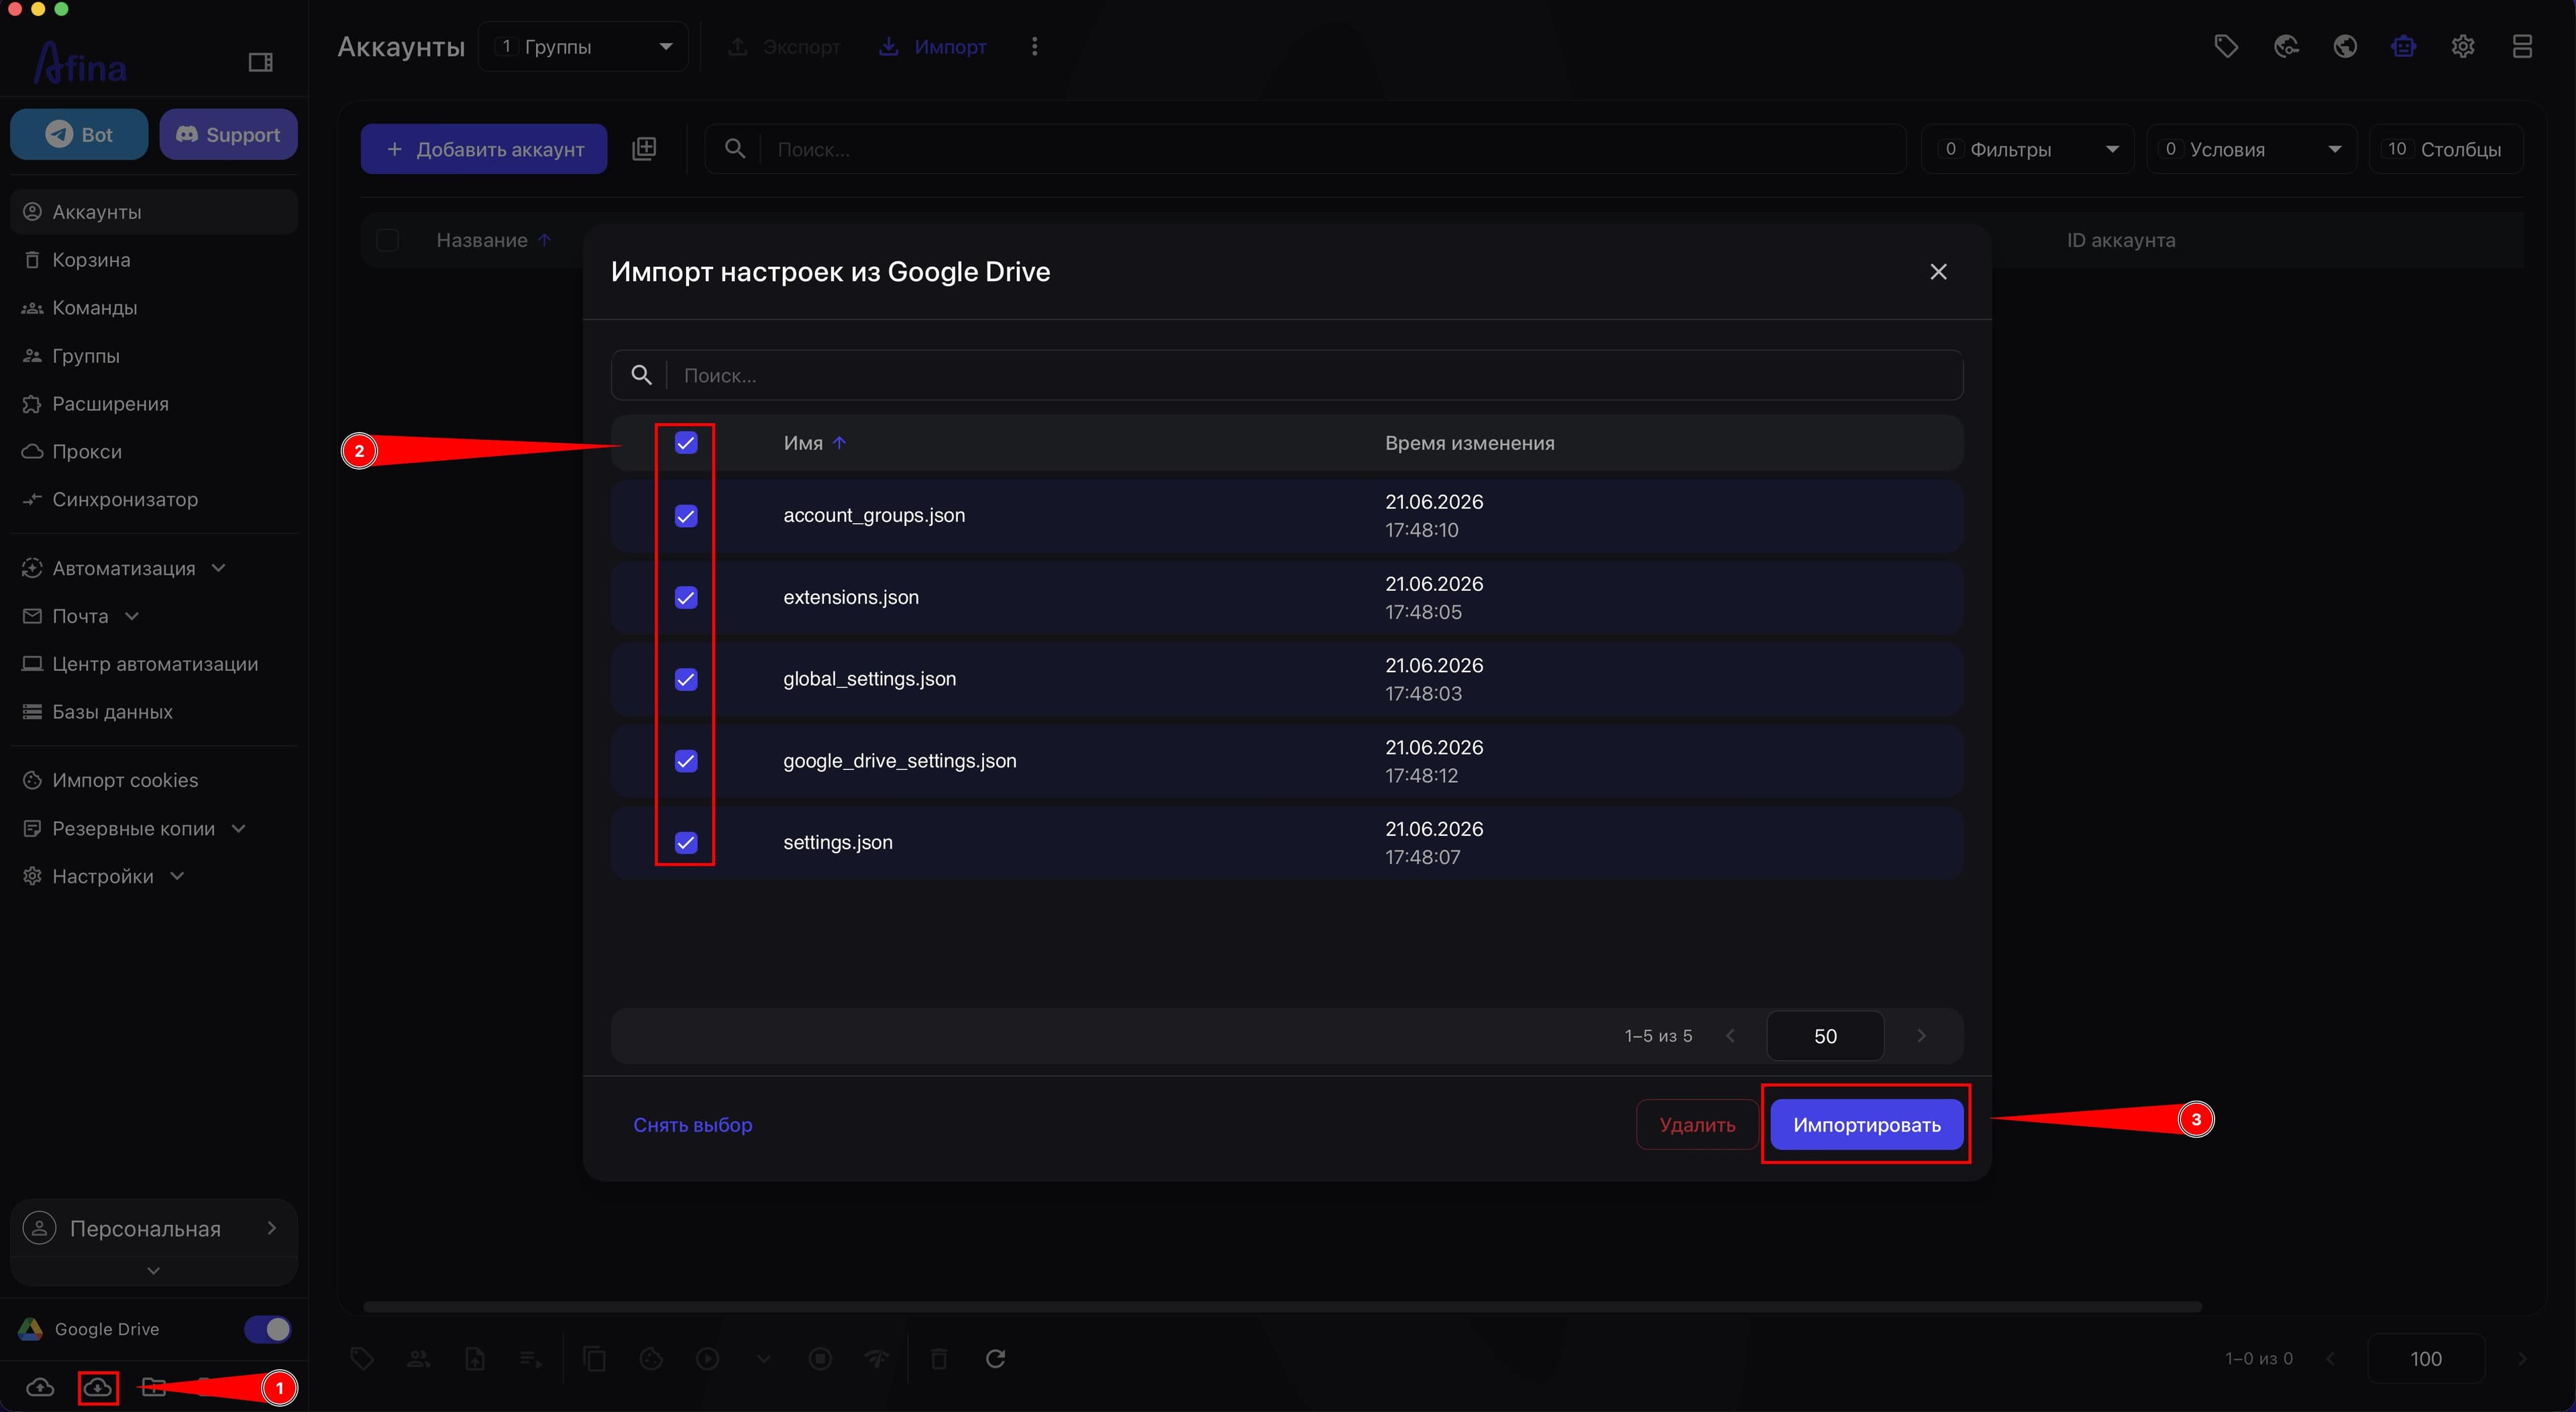Click the bulk add accounts icon
Viewport: 2576px width, 1412px height.
(x=645, y=149)
